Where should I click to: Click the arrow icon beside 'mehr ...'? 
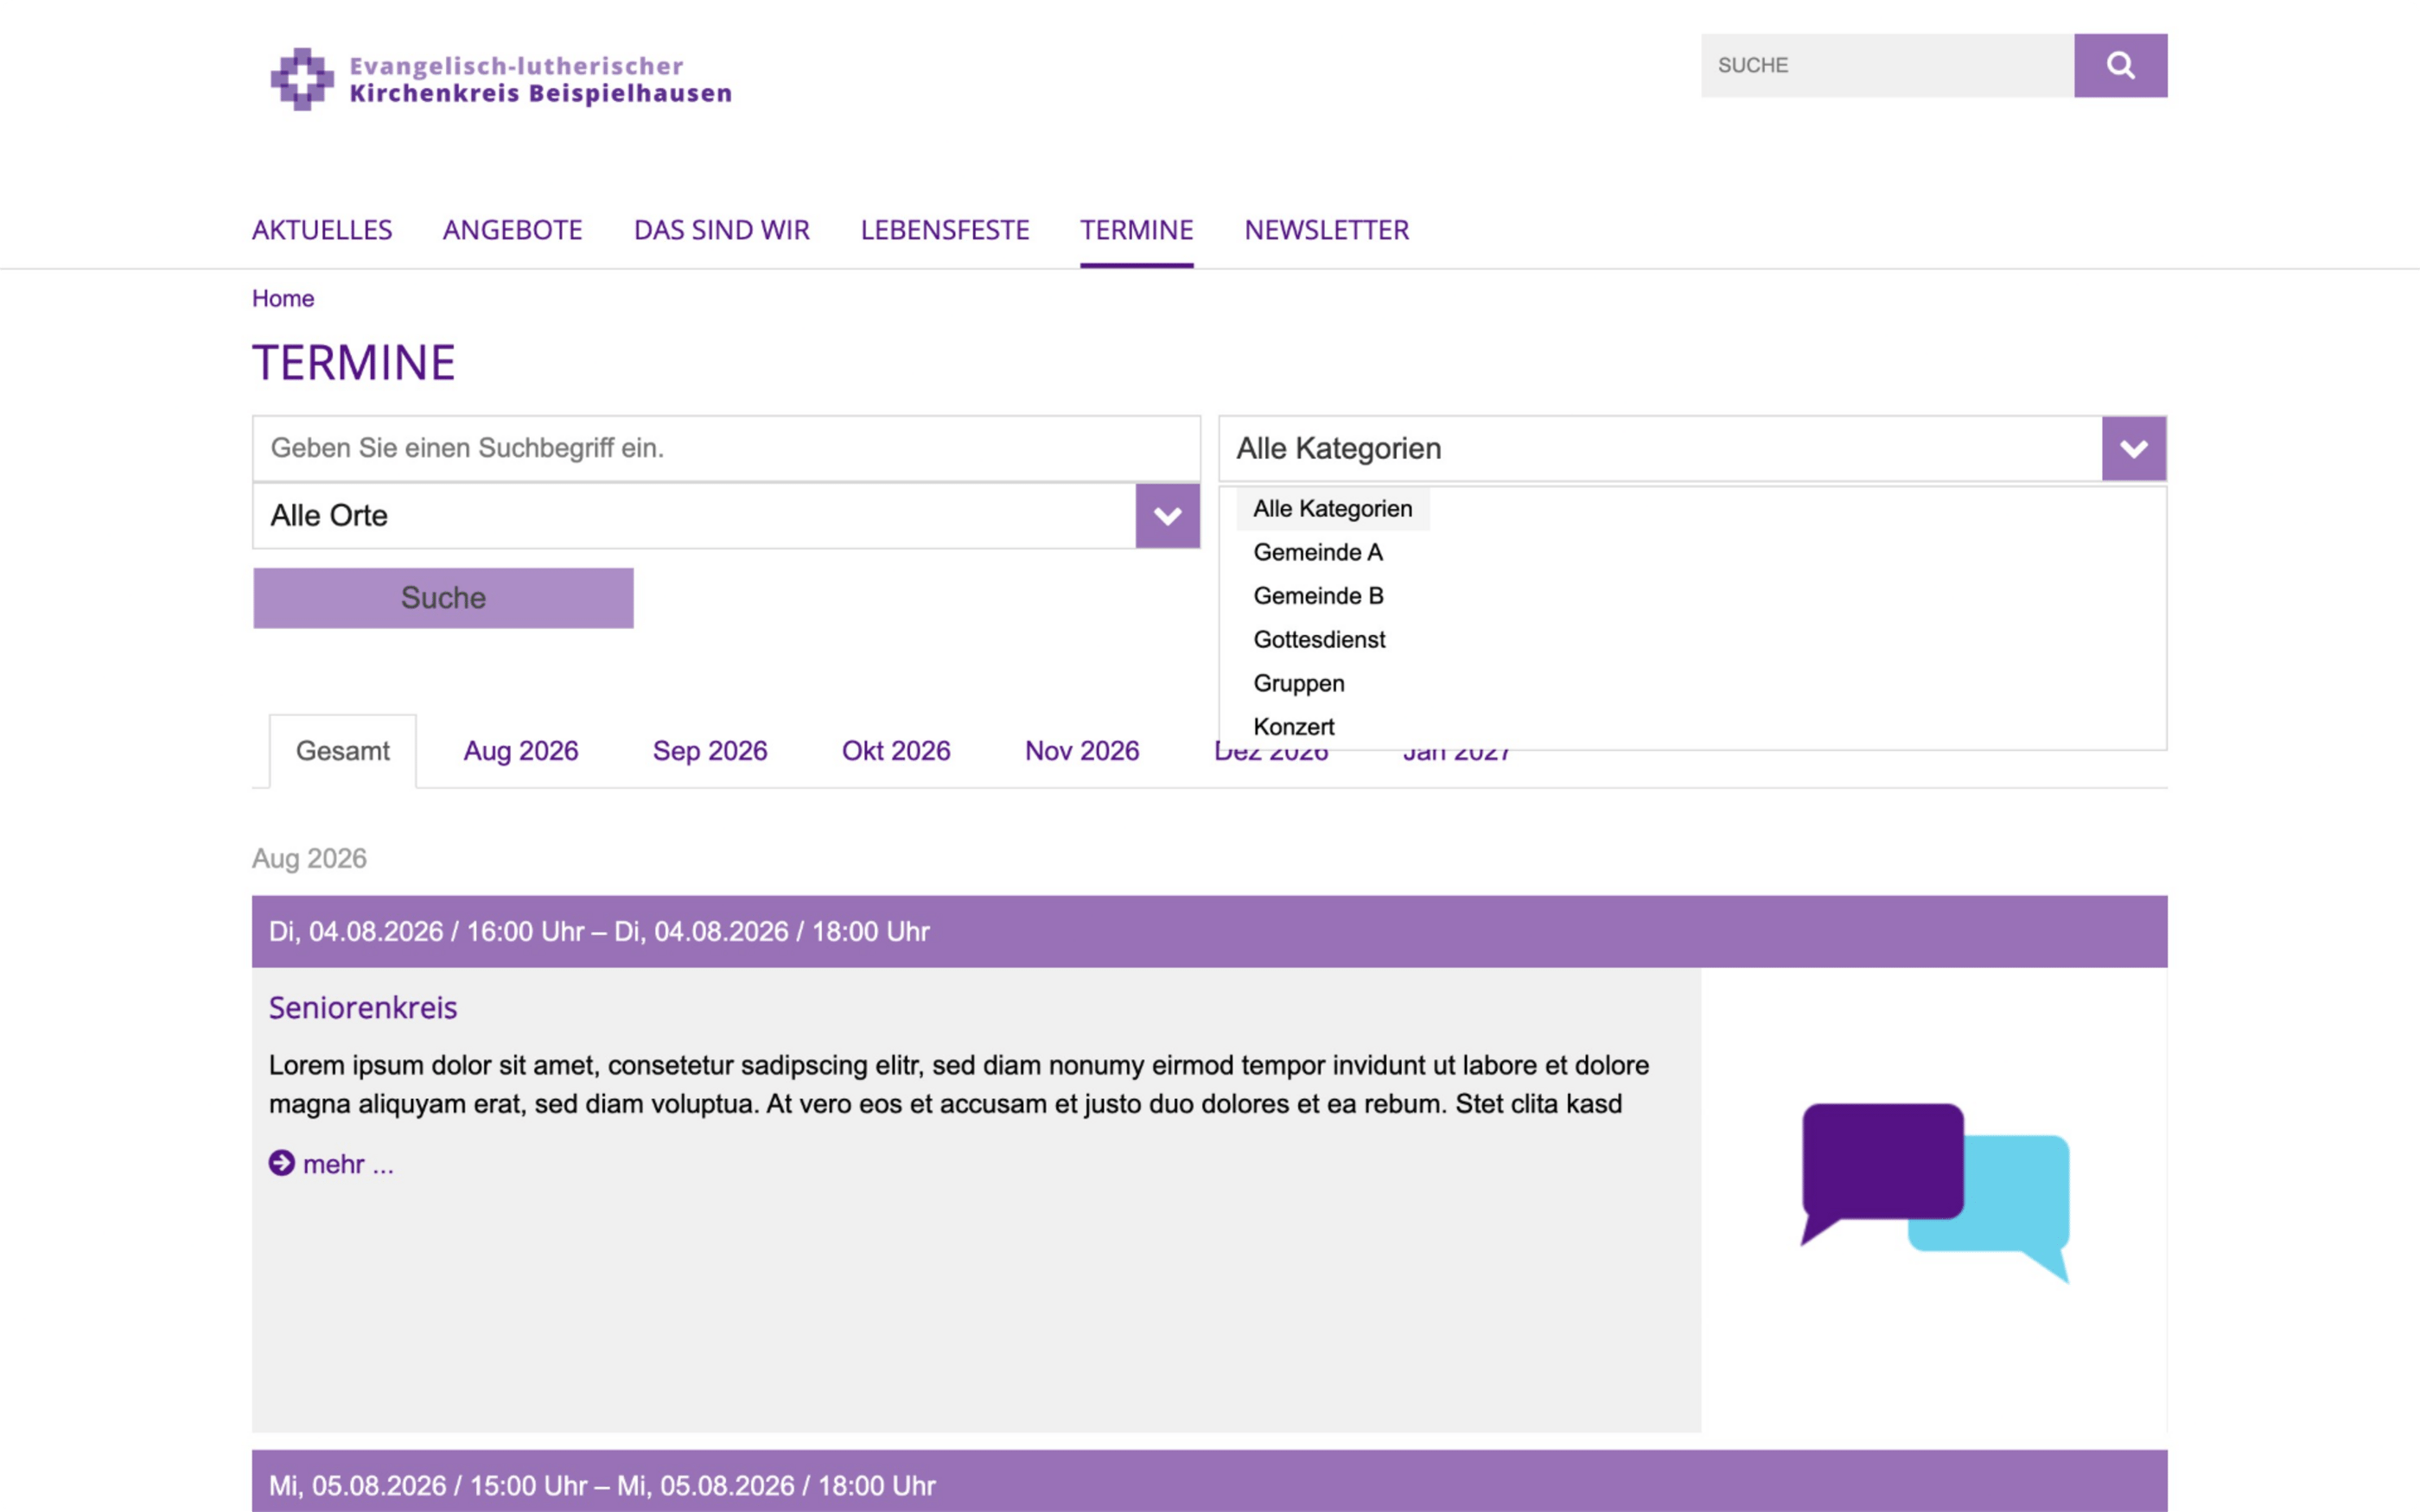coord(282,1163)
